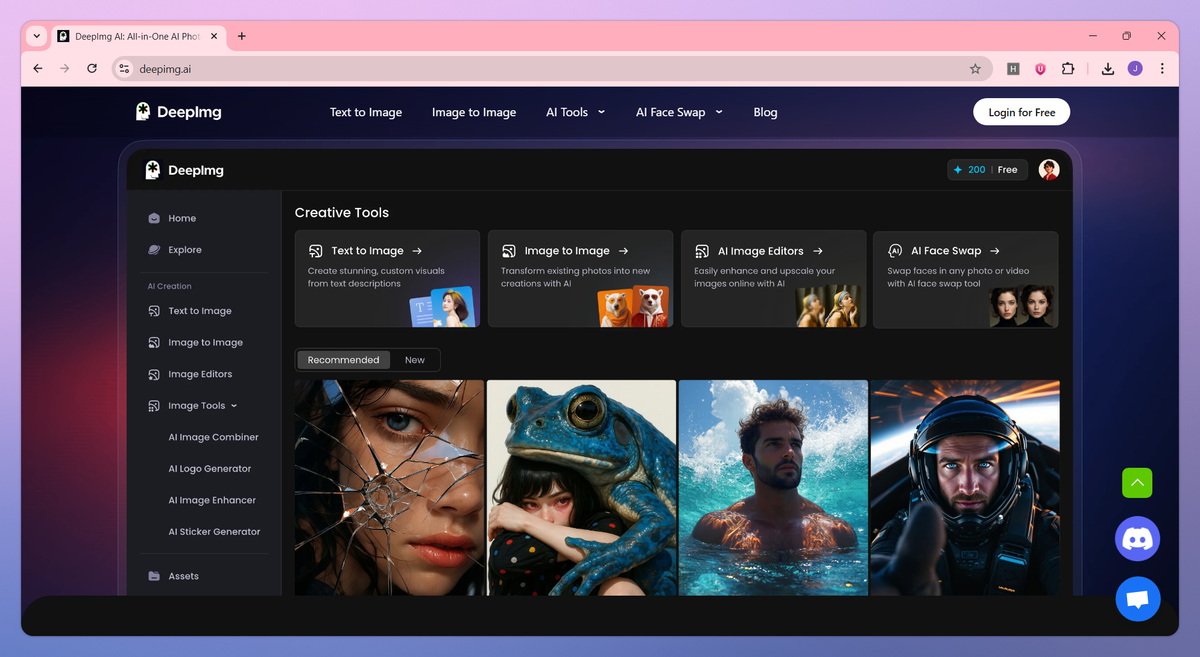Open the AI Image Editors card
The width and height of the screenshot is (1200, 657).
773,279
